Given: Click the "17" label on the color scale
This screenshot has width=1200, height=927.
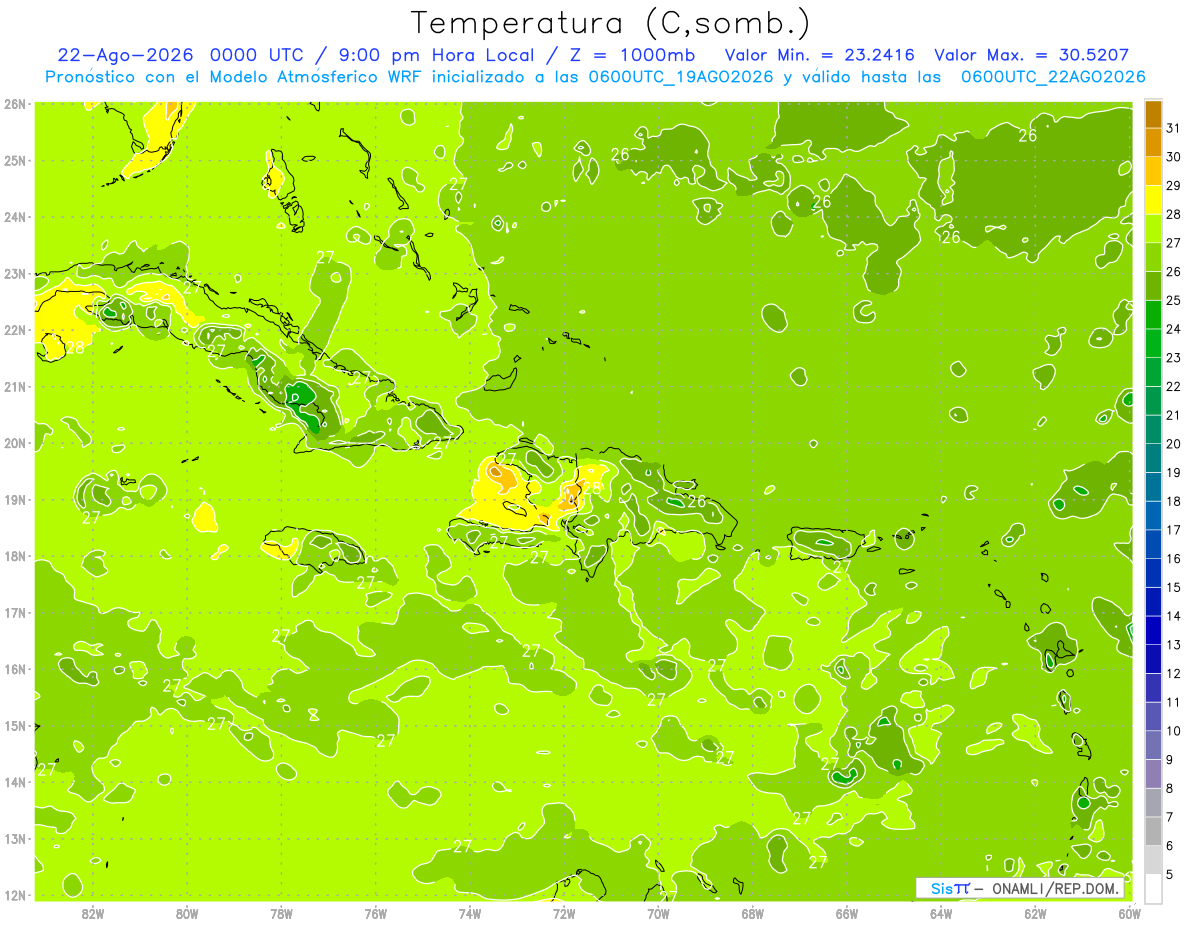Looking at the screenshot, I should (1173, 530).
